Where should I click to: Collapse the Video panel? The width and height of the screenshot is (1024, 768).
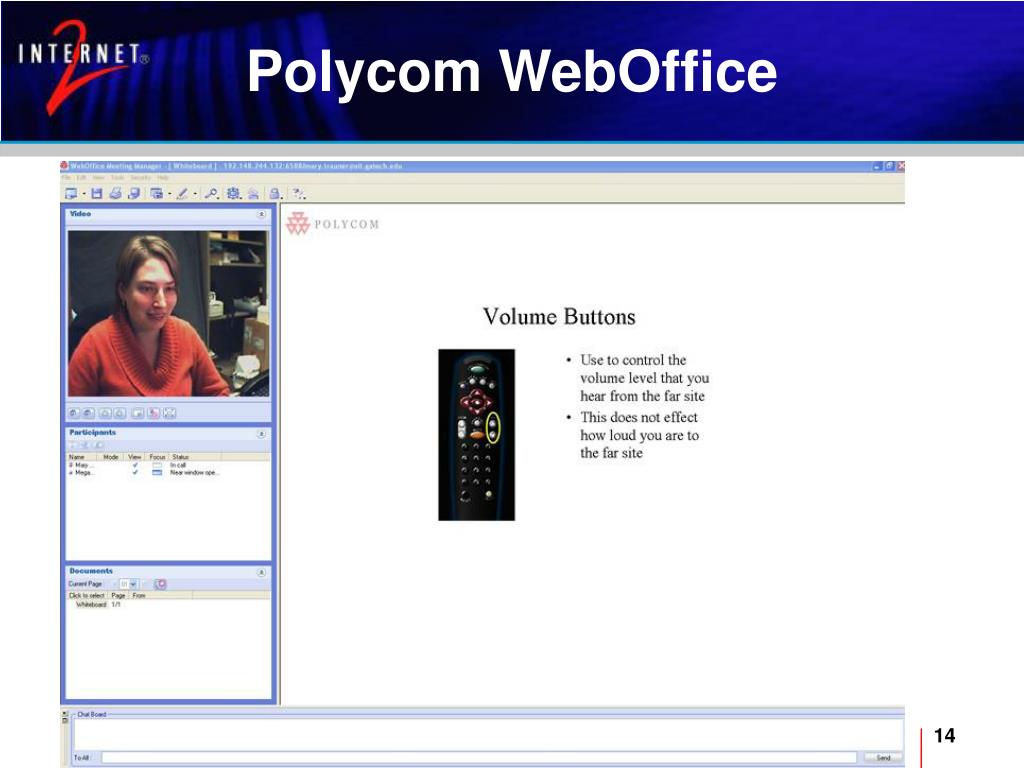click(261, 214)
